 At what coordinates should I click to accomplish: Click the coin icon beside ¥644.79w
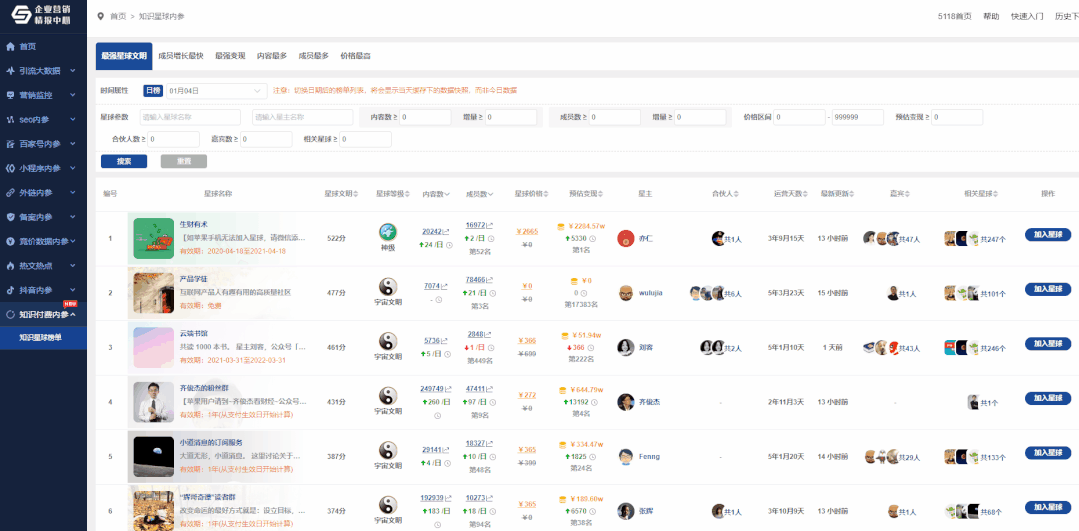point(563,390)
